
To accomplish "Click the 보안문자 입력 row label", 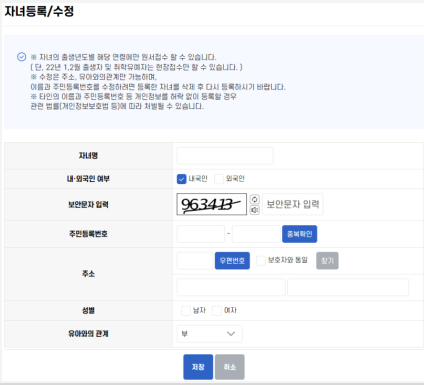I will pyautogui.click(x=88, y=204).
